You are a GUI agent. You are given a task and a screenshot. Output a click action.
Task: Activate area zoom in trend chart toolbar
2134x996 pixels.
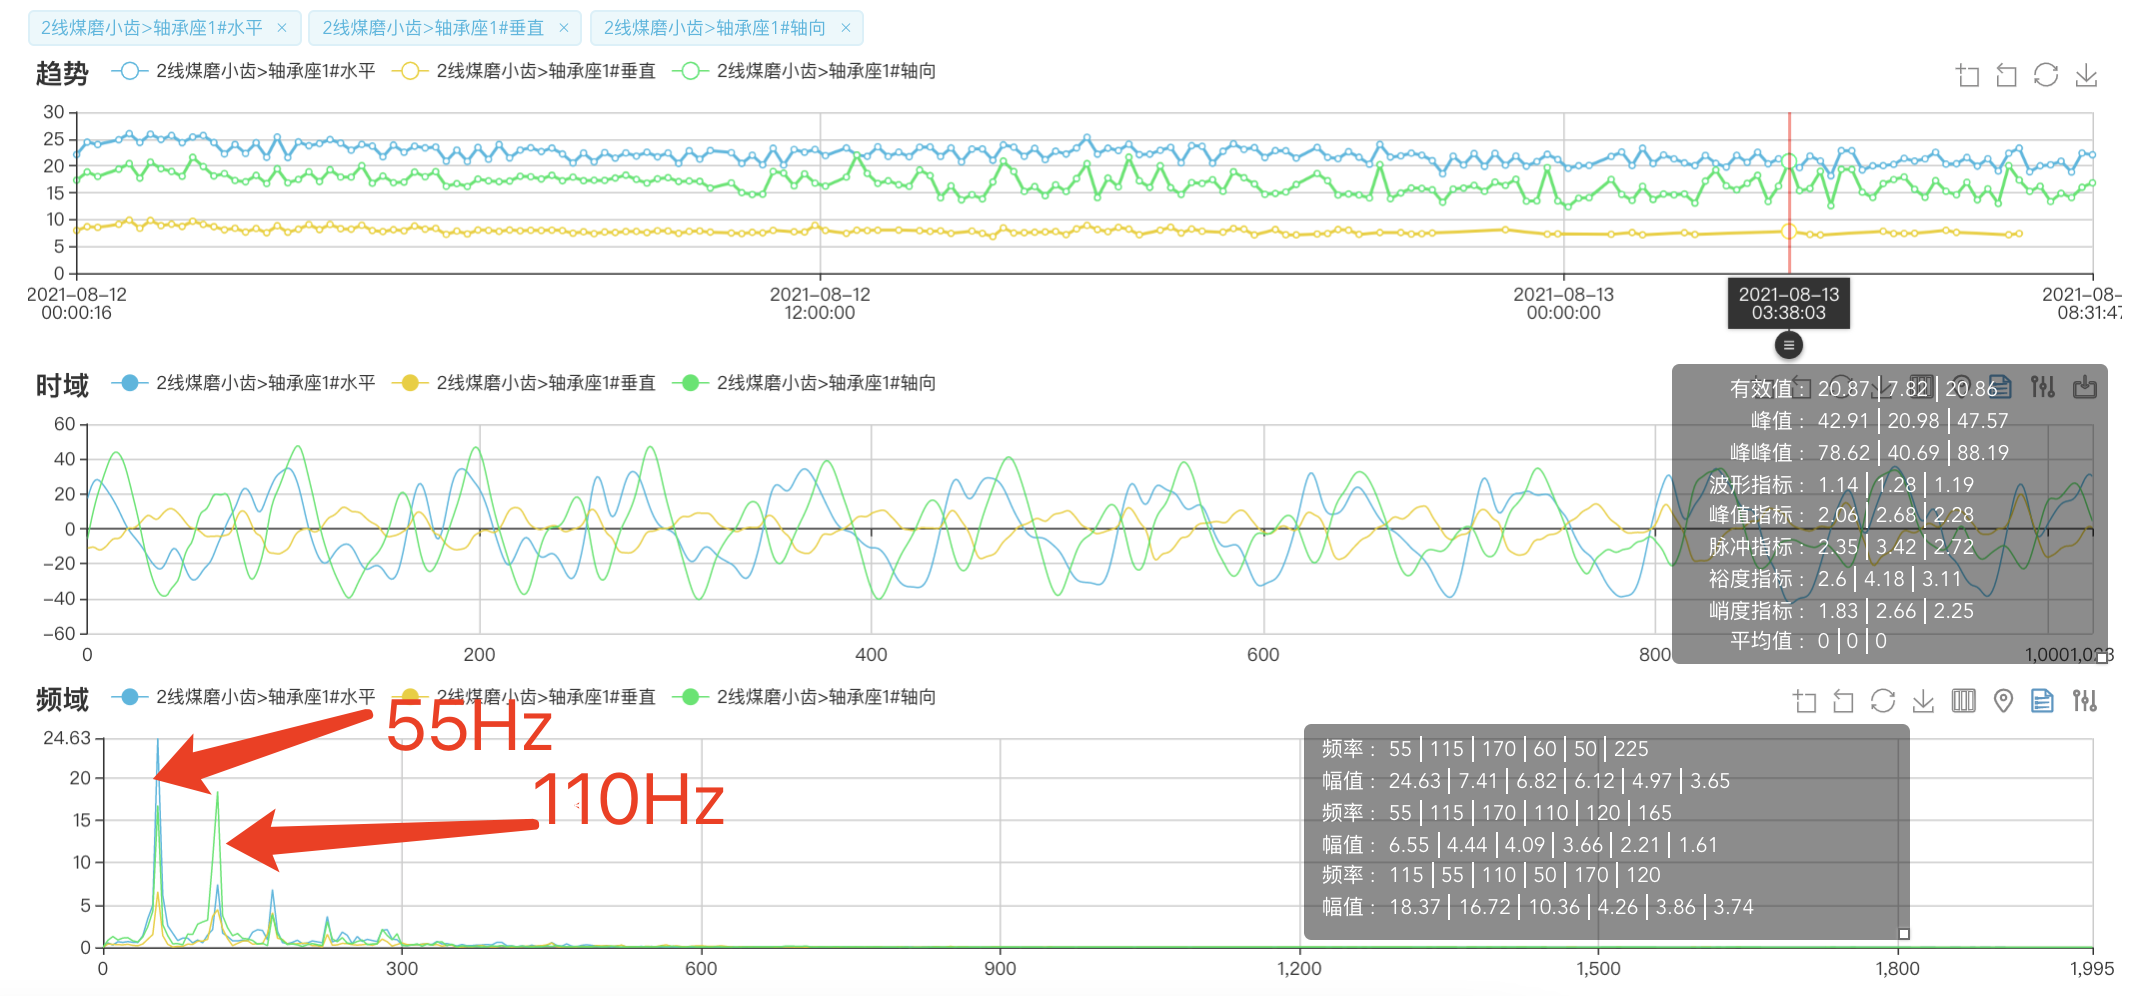click(1968, 76)
